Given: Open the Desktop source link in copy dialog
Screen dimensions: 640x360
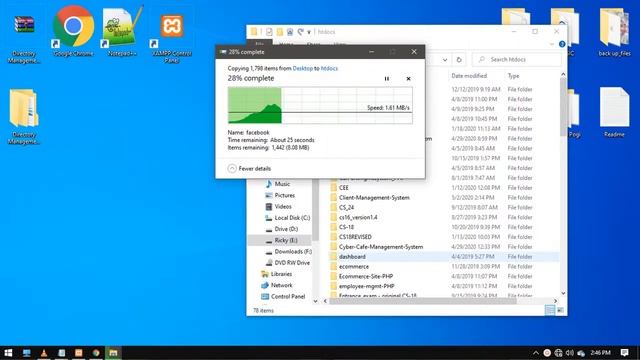Looking at the screenshot, I should pyautogui.click(x=302, y=68).
